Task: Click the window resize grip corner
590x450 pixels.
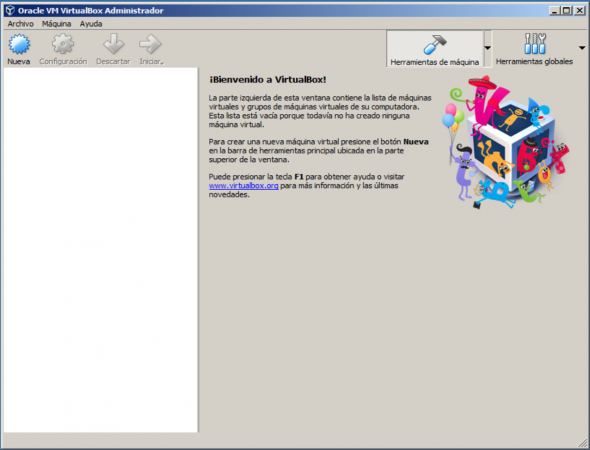Action: point(582,442)
